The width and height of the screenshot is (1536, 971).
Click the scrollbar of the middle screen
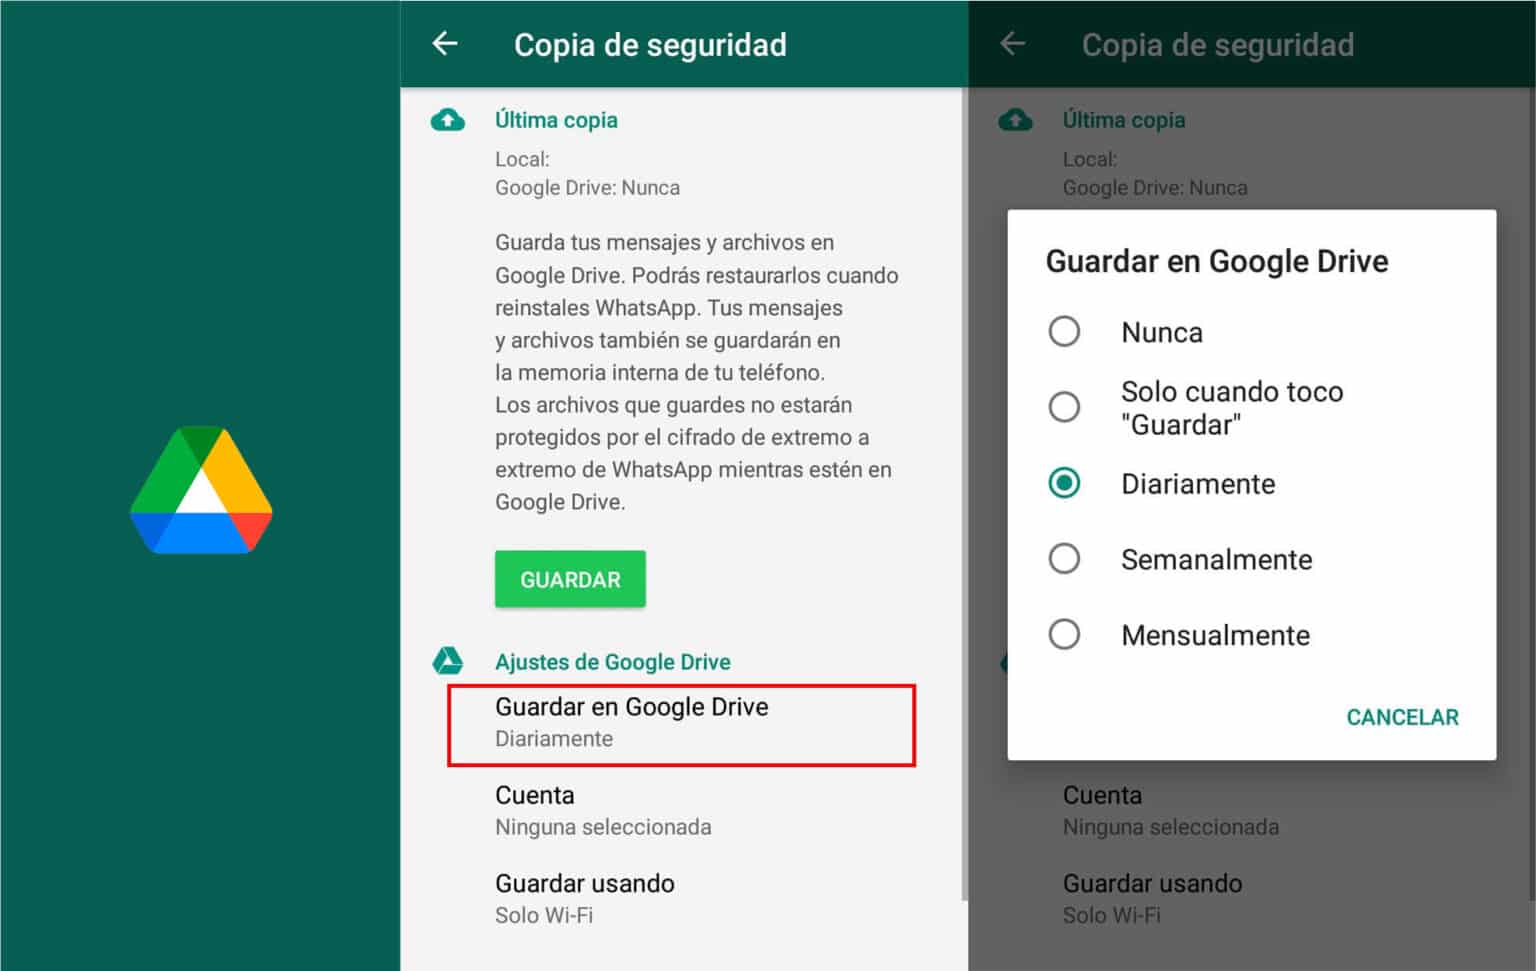pyautogui.click(x=964, y=494)
